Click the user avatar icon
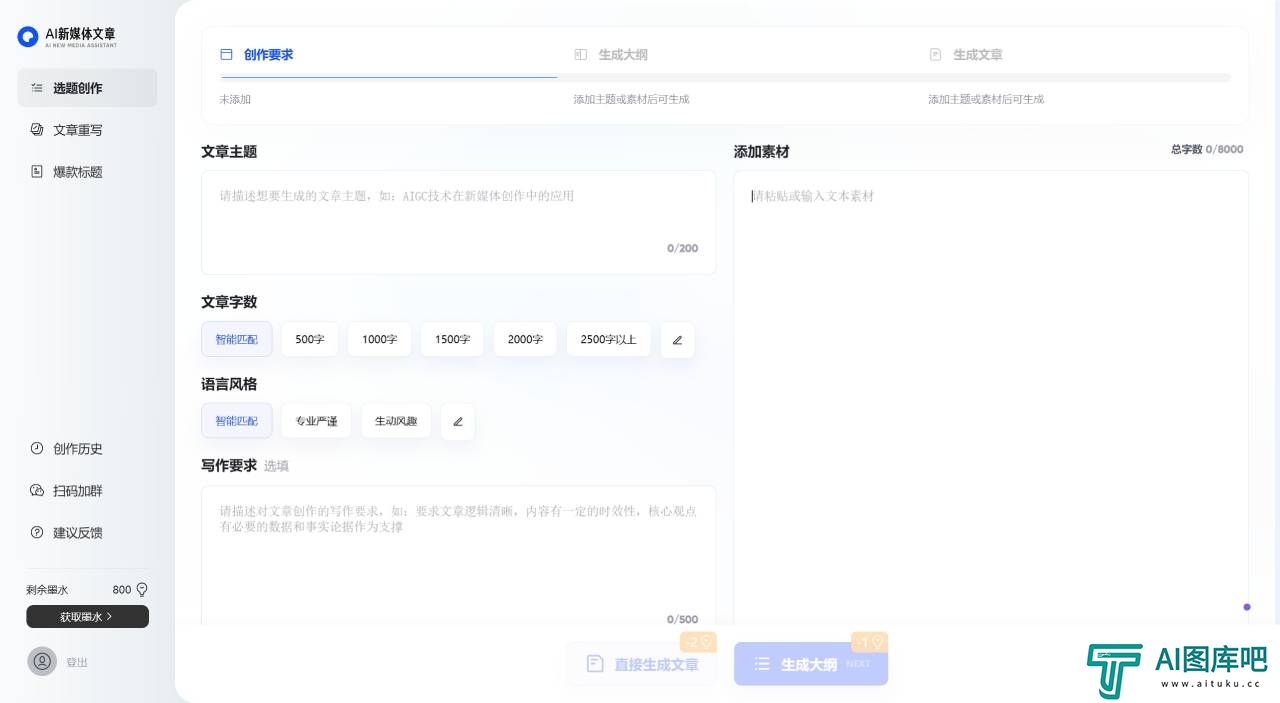Screen dimensions: 1280x703 point(42,661)
